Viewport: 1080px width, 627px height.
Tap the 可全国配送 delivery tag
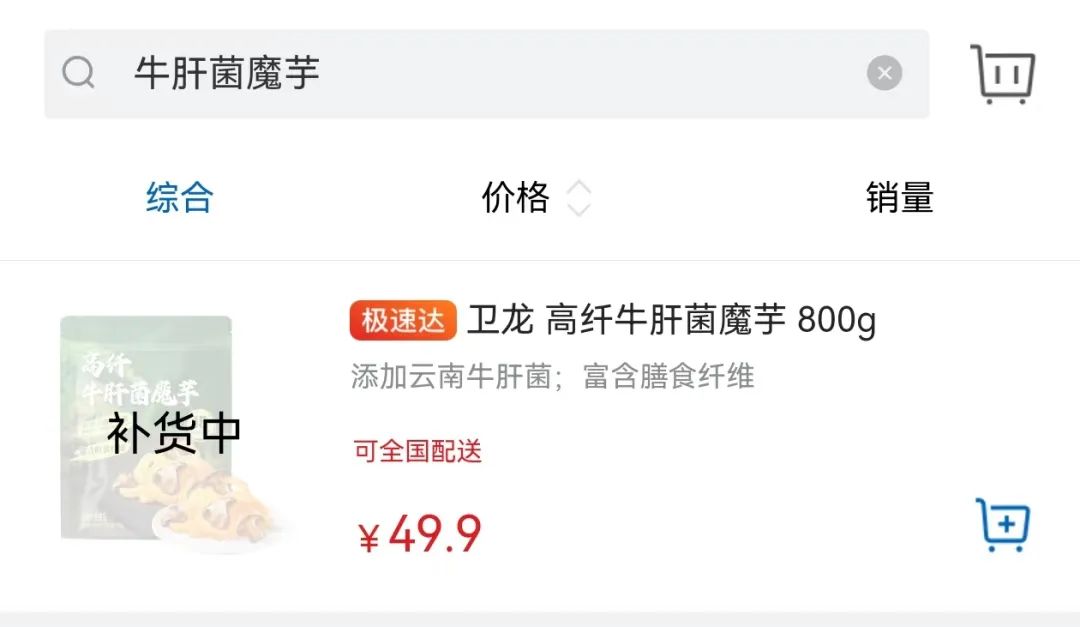click(x=417, y=451)
